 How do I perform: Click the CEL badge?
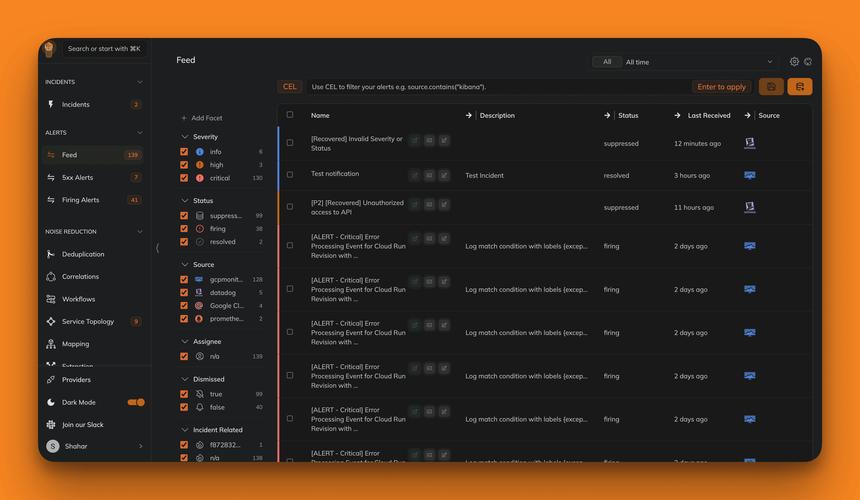[290, 87]
